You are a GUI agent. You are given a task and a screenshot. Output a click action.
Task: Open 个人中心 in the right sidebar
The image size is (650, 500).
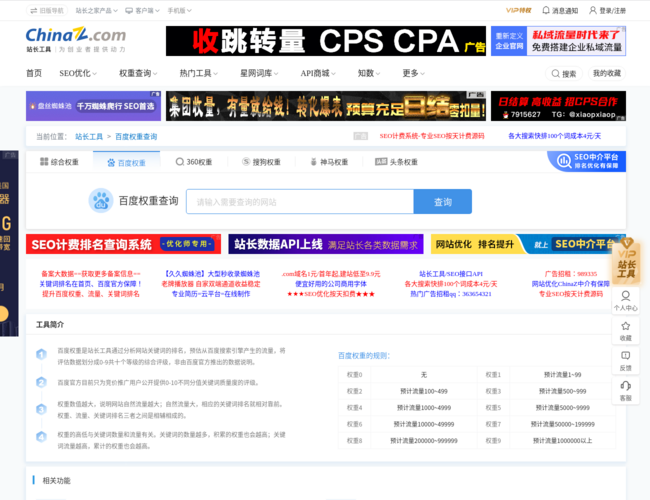point(626,300)
